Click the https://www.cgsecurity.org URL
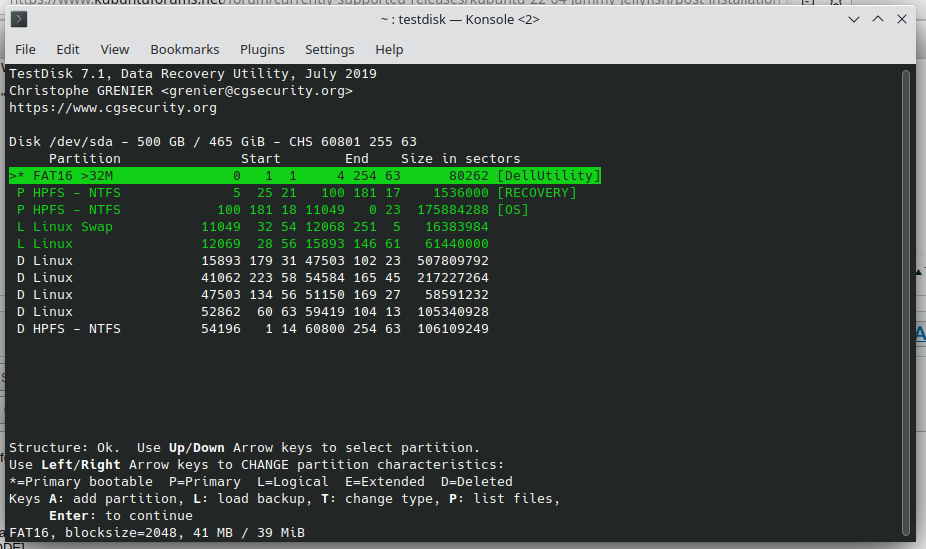926x549 pixels. click(x=112, y=108)
